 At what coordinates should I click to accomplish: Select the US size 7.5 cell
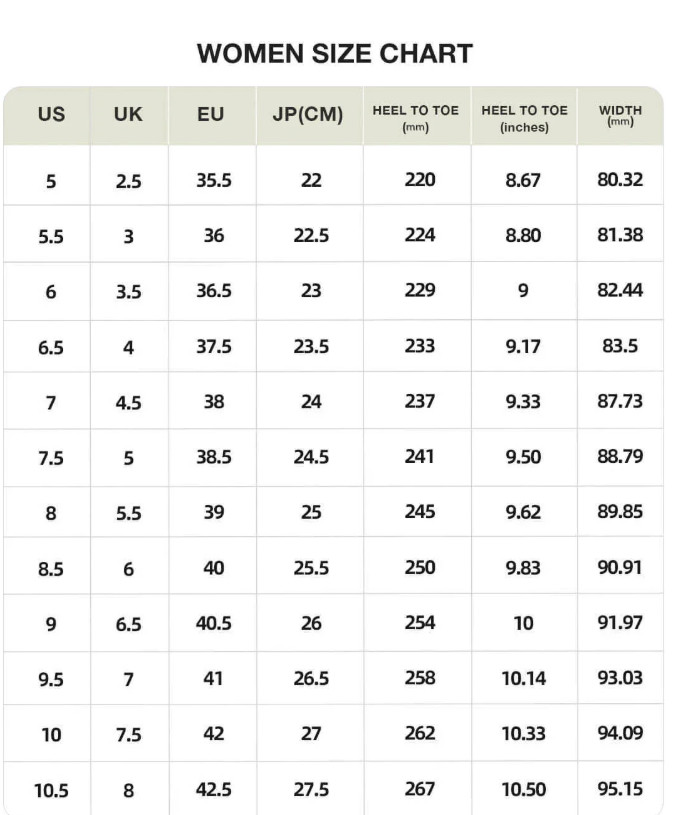coord(51,458)
